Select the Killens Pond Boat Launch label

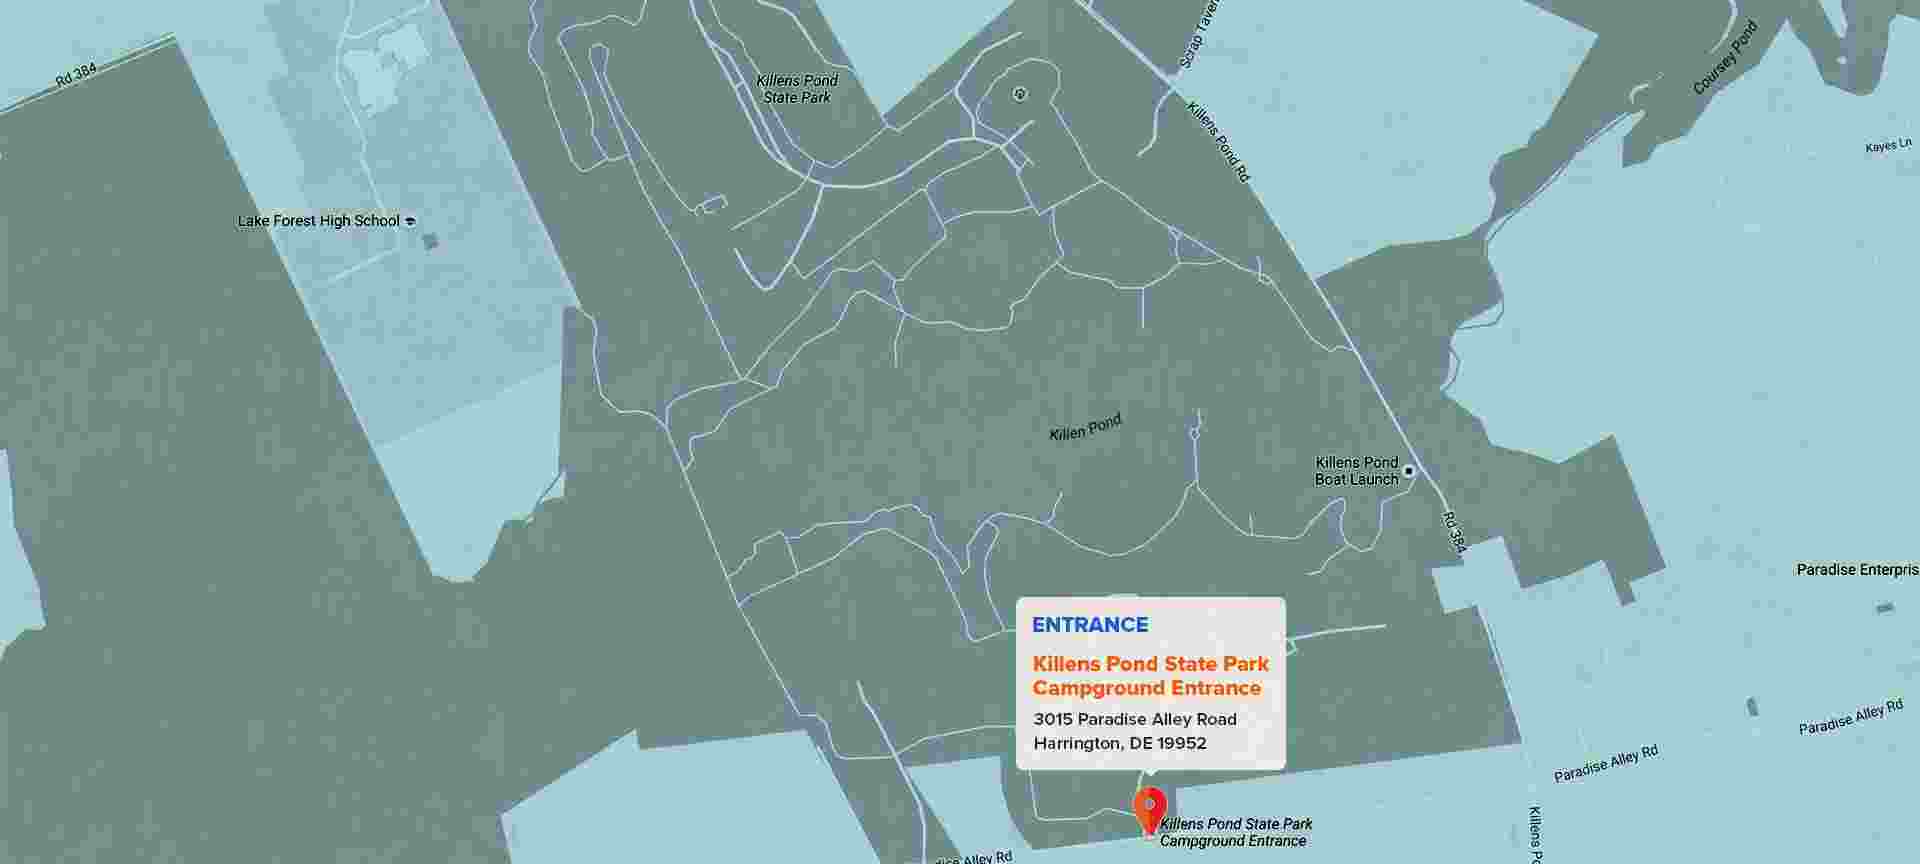click(1356, 471)
